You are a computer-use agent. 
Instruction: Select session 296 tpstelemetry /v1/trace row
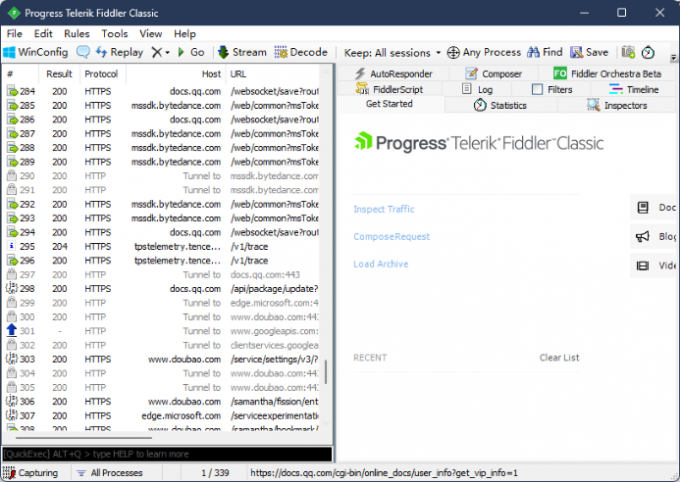(x=162, y=261)
